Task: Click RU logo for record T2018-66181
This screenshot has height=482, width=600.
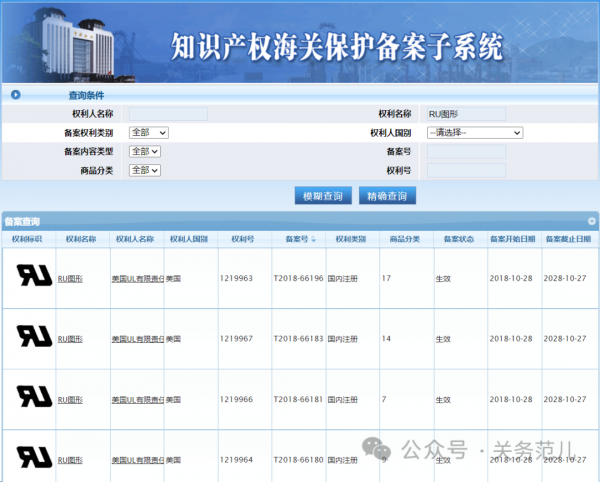Action: (34, 397)
